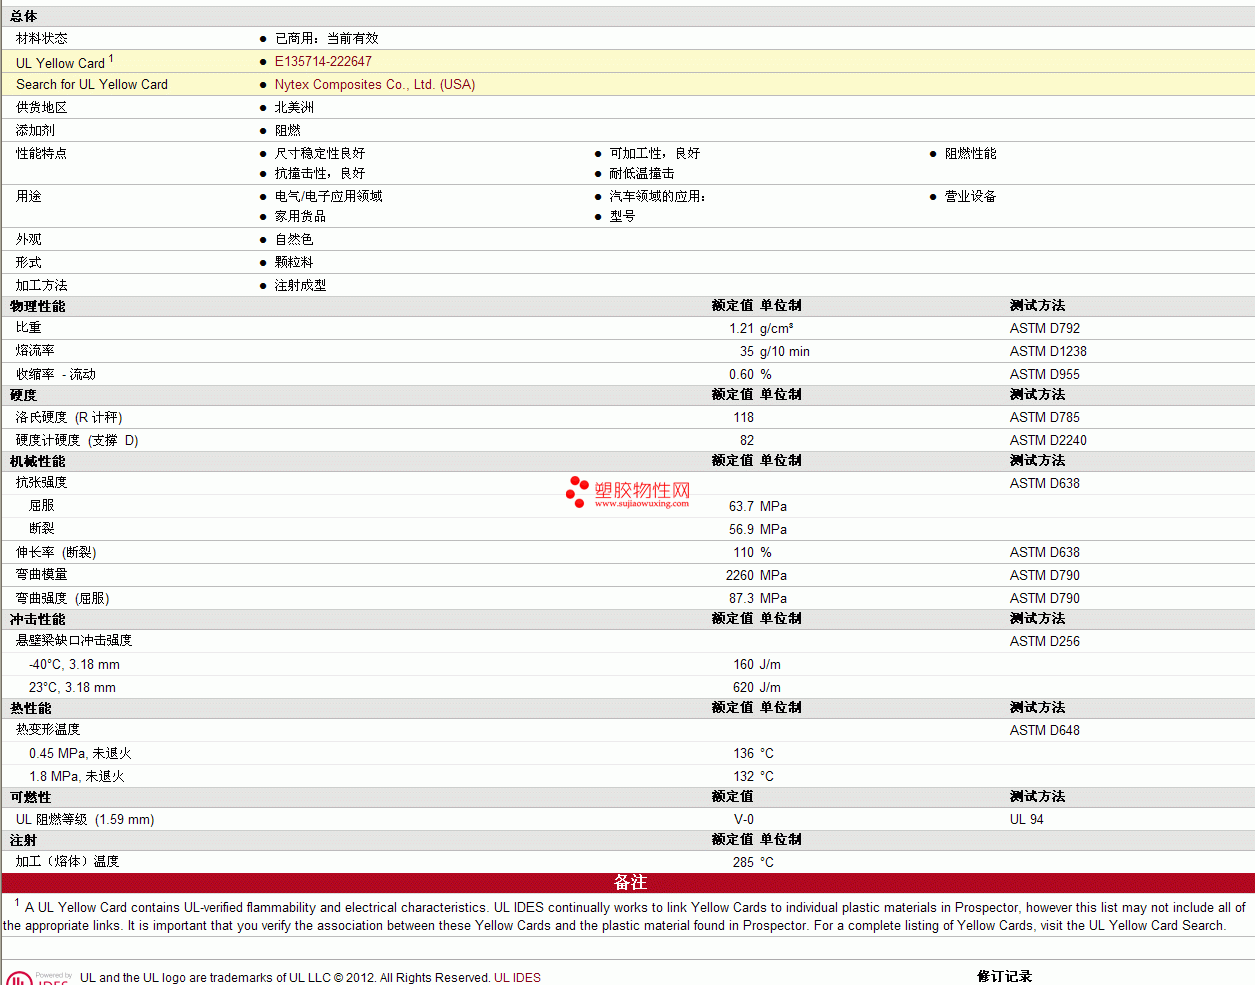Select the 尺寸稳定性良好 feature item
The height and width of the screenshot is (985, 1255).
point(320,153)
